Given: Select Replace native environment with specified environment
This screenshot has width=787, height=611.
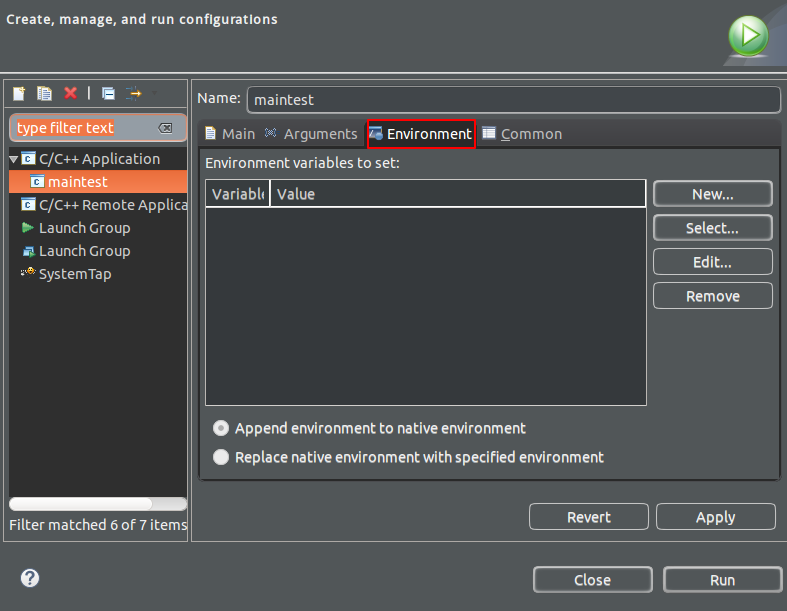Looking at the screenshot, I should click(x=408, y=457).
